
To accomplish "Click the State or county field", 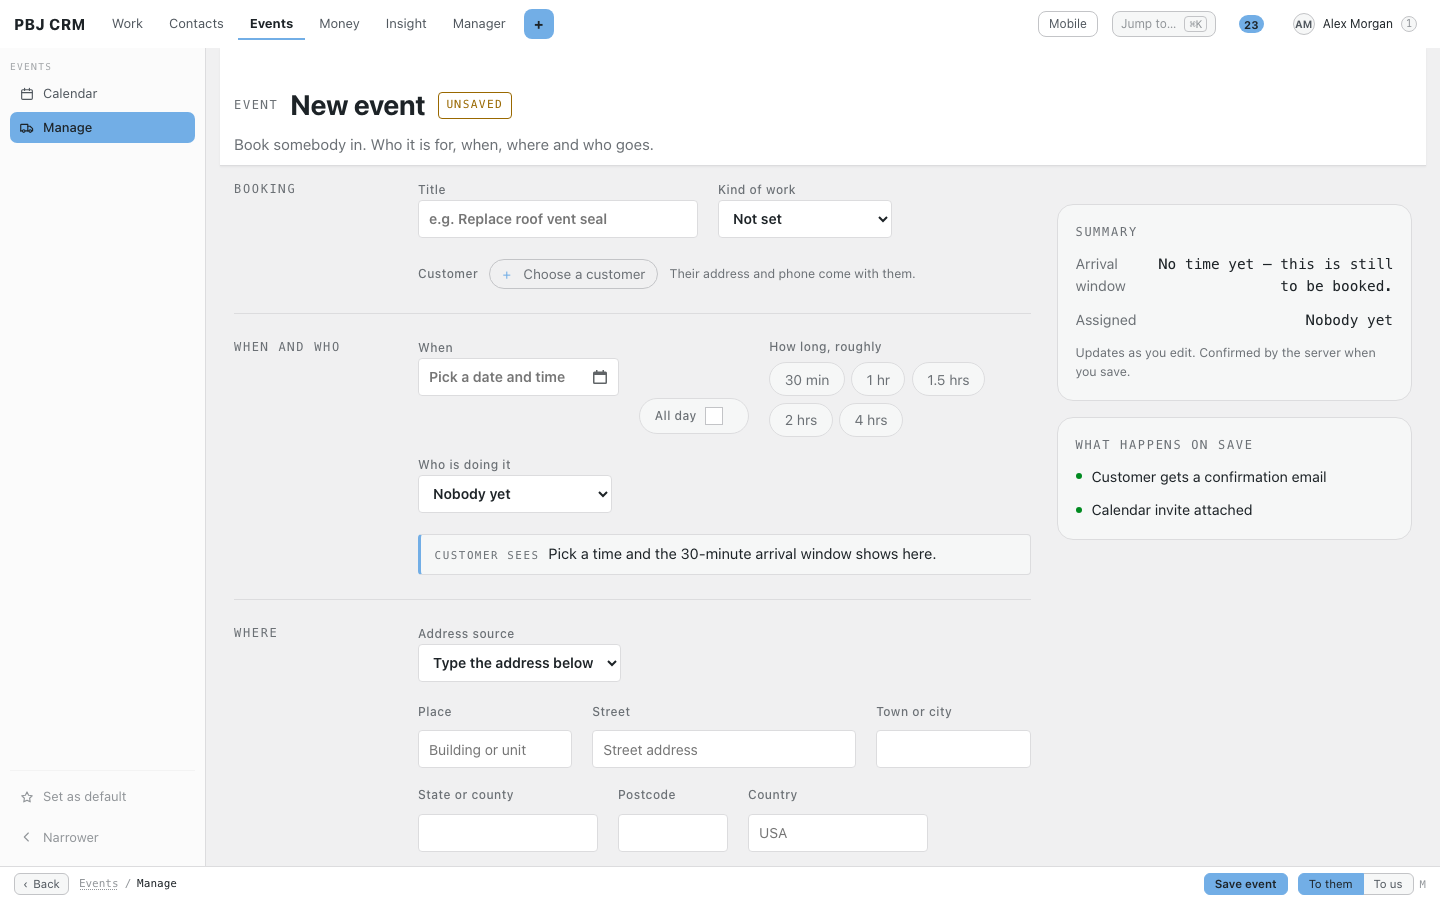I will 508,833.
